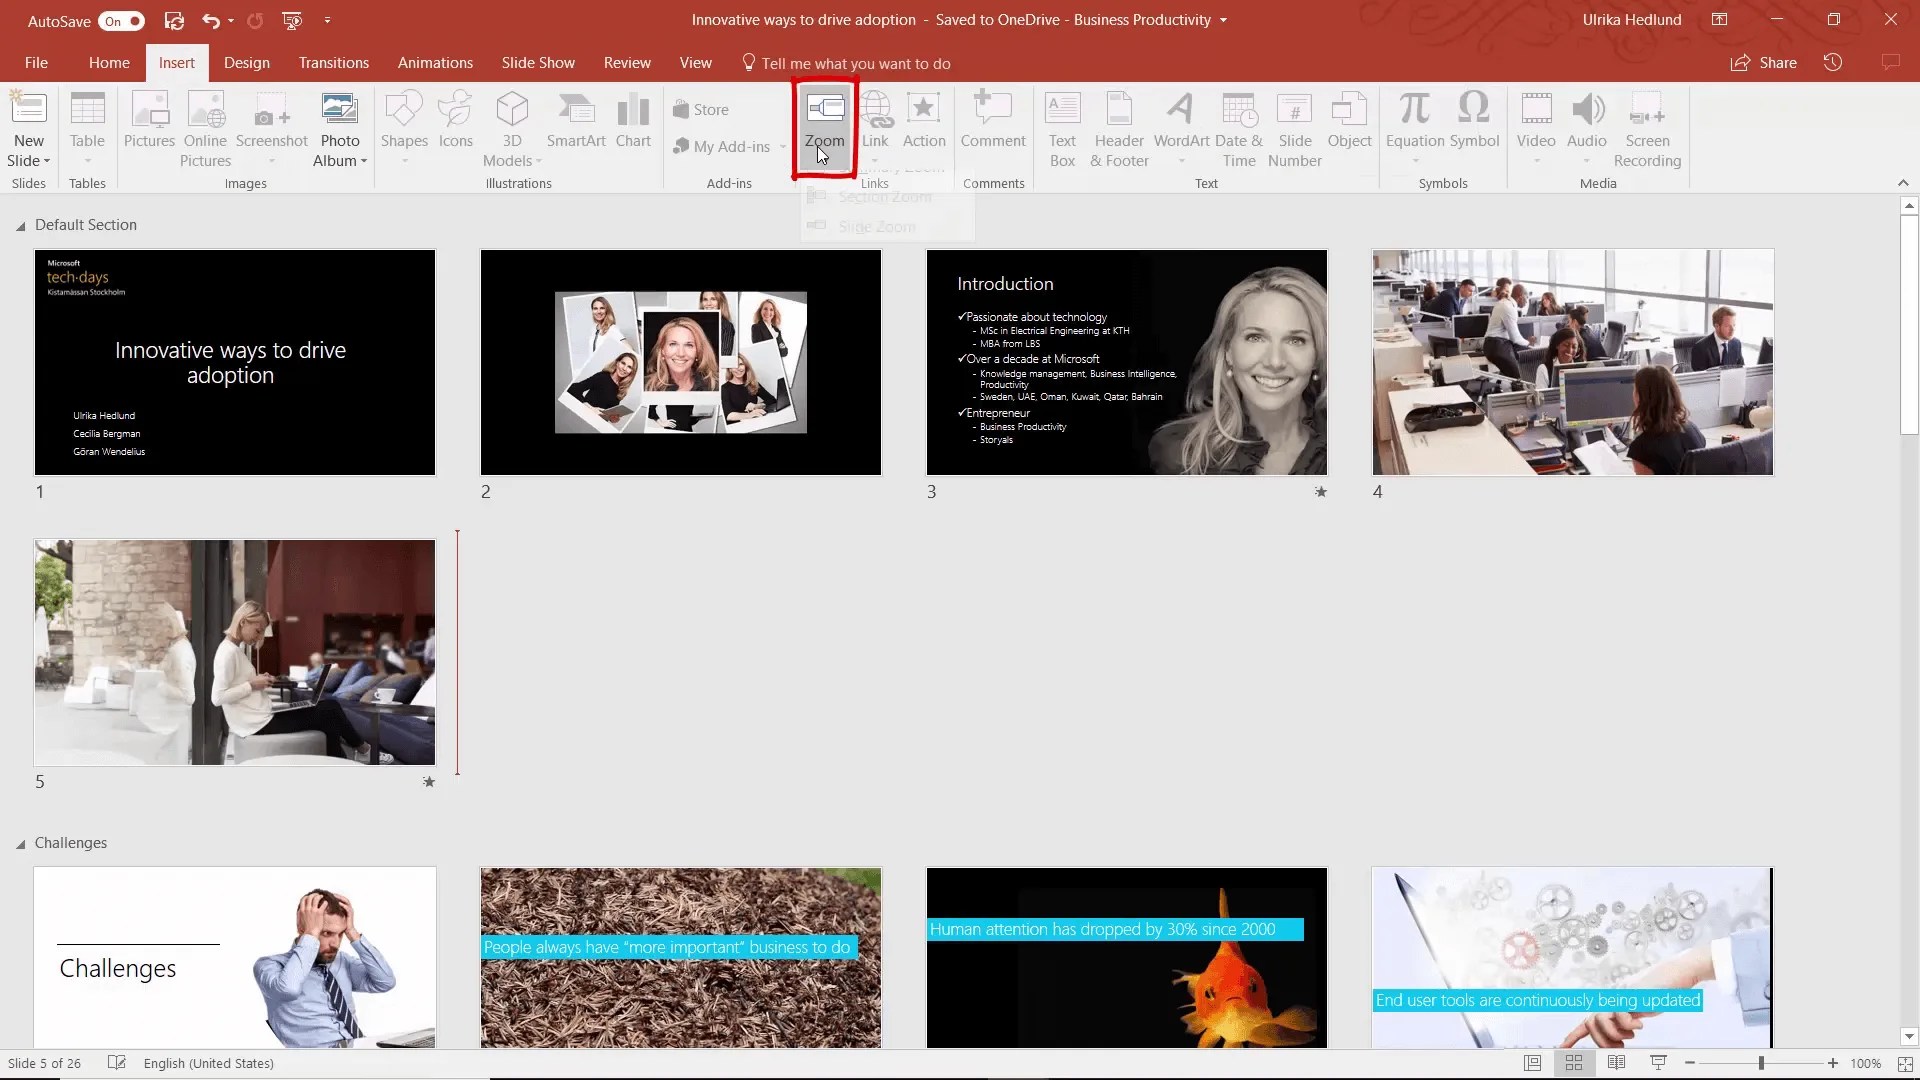
Task: Toggle the AutoSave switch
Action: (123, 21)
